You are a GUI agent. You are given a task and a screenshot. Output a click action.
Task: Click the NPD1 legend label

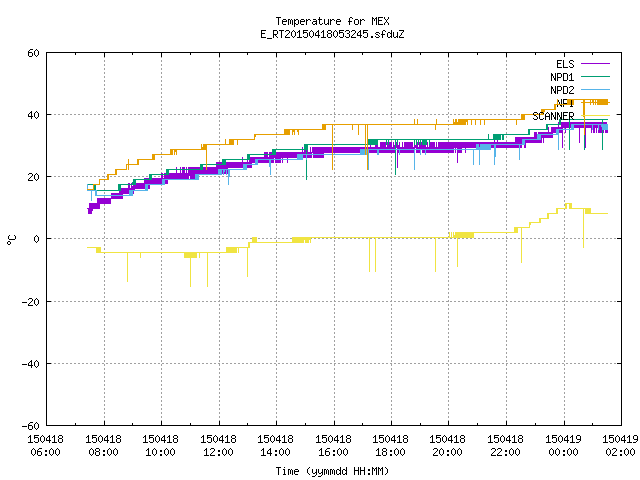562,77
